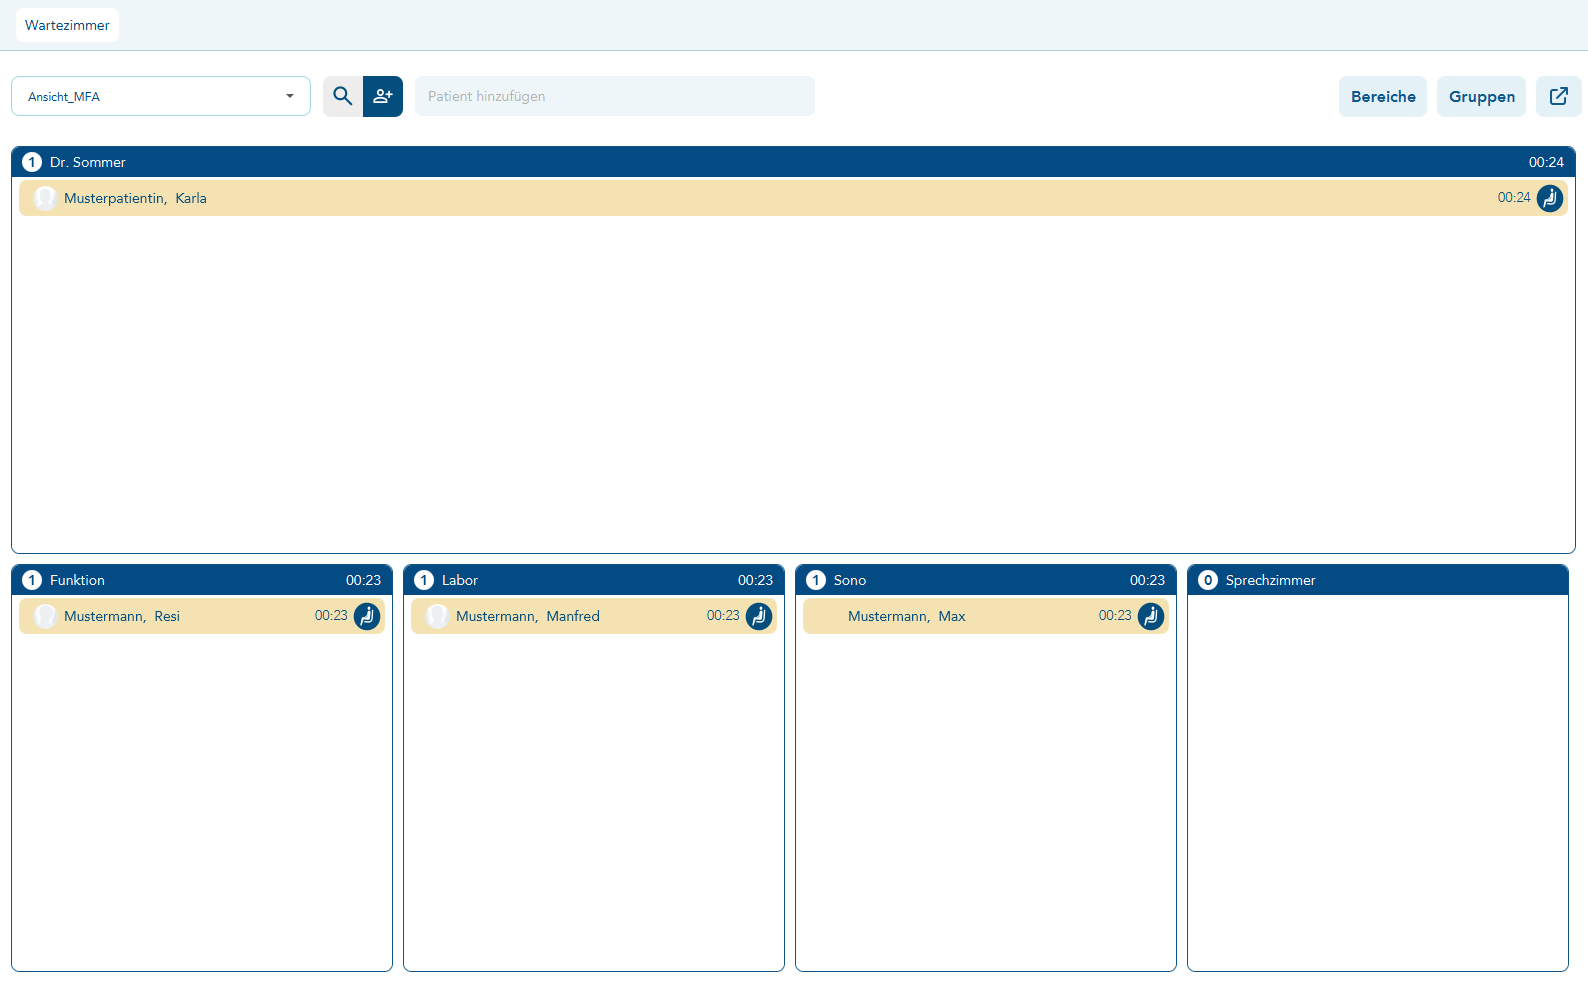The width and height of the screenshot is (1588, 985).
Task: Click seat icon for Musterpatientin, Karla
Action: point(1549,198)
